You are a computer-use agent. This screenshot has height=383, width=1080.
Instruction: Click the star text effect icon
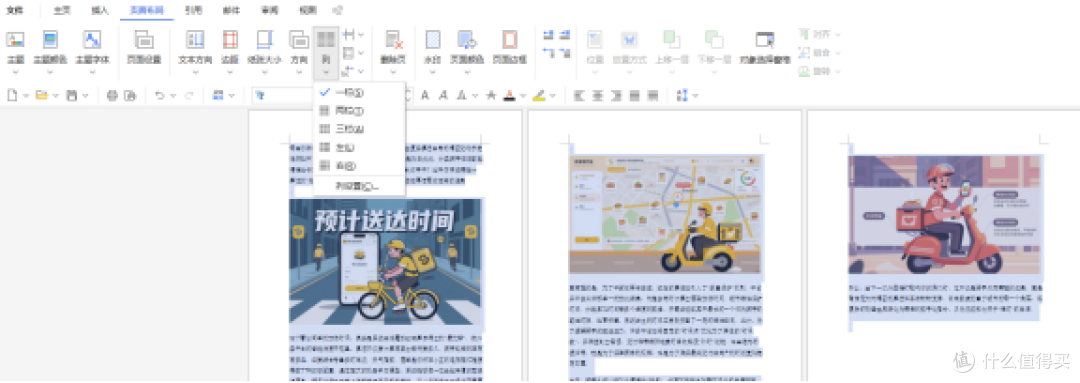[x=491, y=95]
